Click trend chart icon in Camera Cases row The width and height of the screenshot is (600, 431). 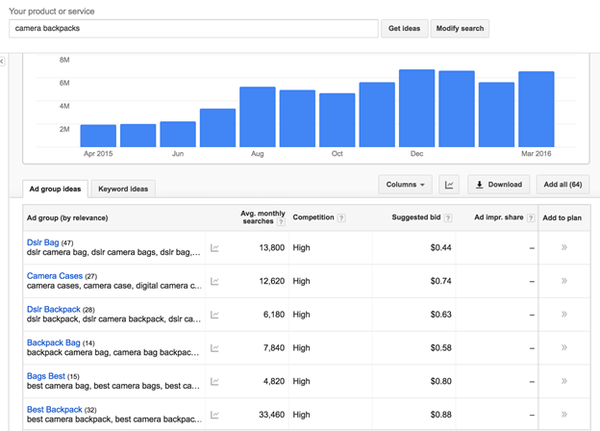(x=214, y=281)
